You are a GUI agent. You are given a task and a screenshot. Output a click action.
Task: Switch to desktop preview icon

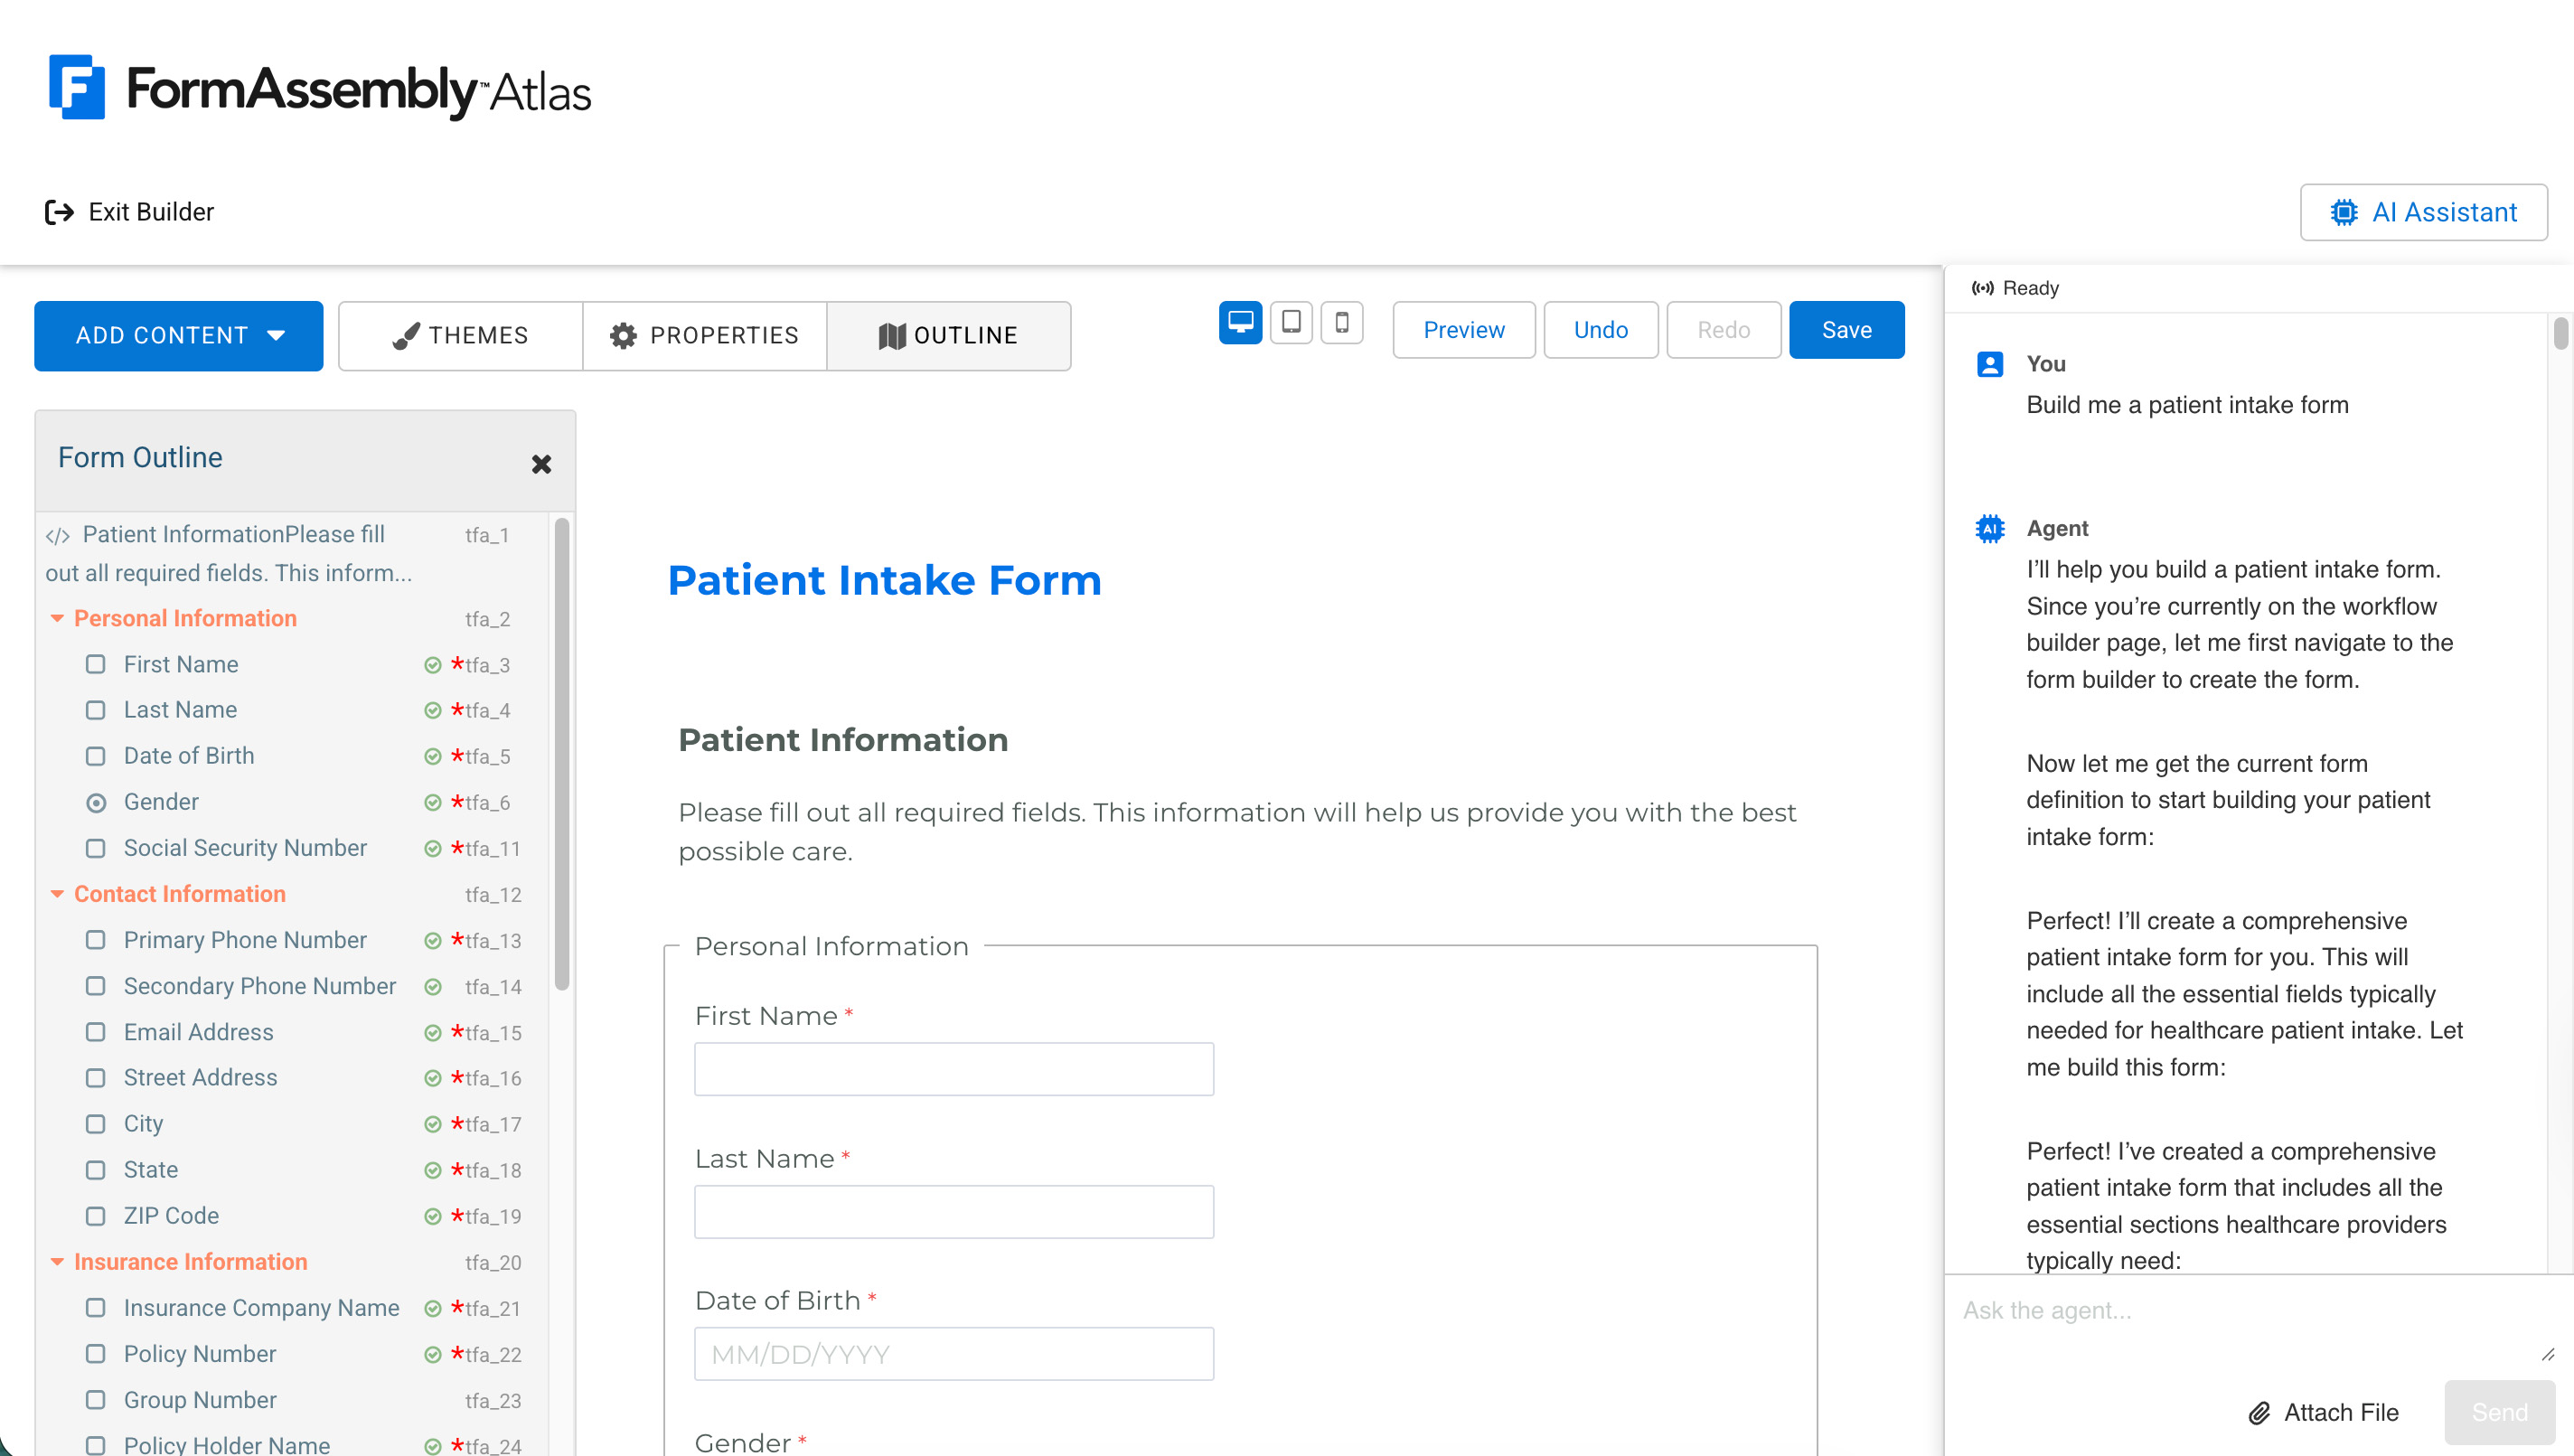coord(1240,323)
